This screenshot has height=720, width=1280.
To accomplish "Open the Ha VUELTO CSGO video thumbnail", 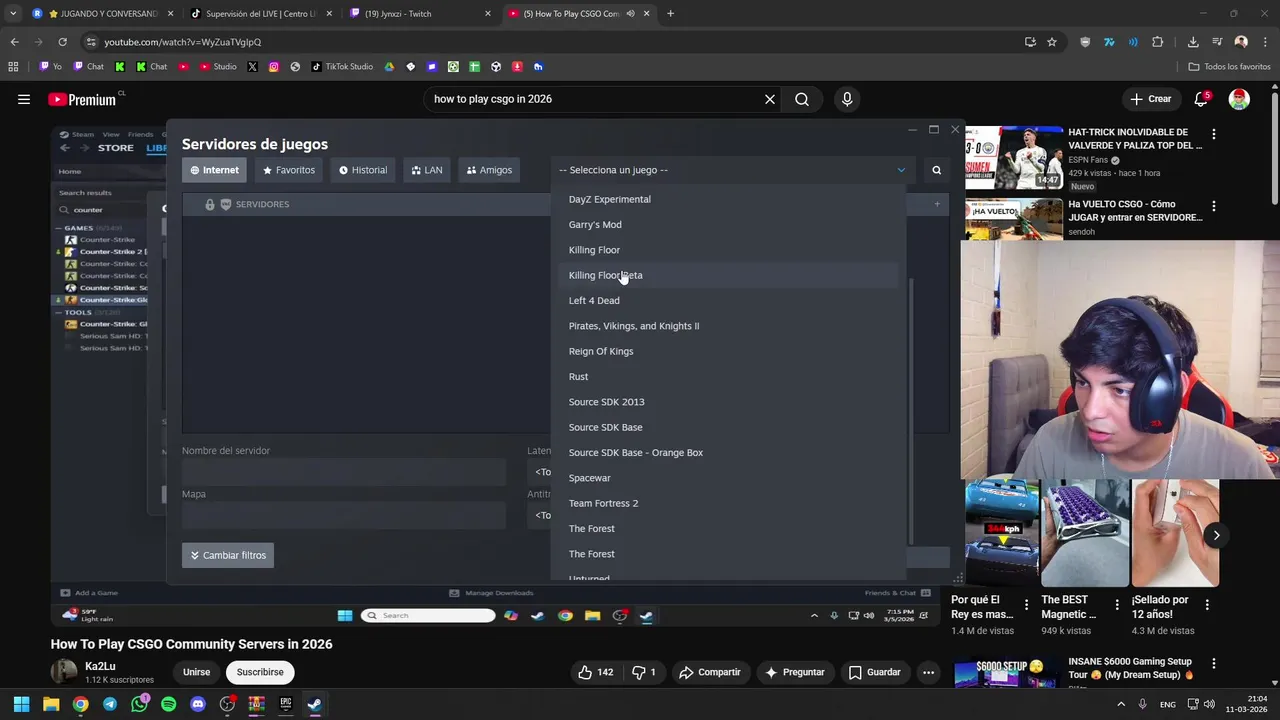I will click(x=1014, y=218).
